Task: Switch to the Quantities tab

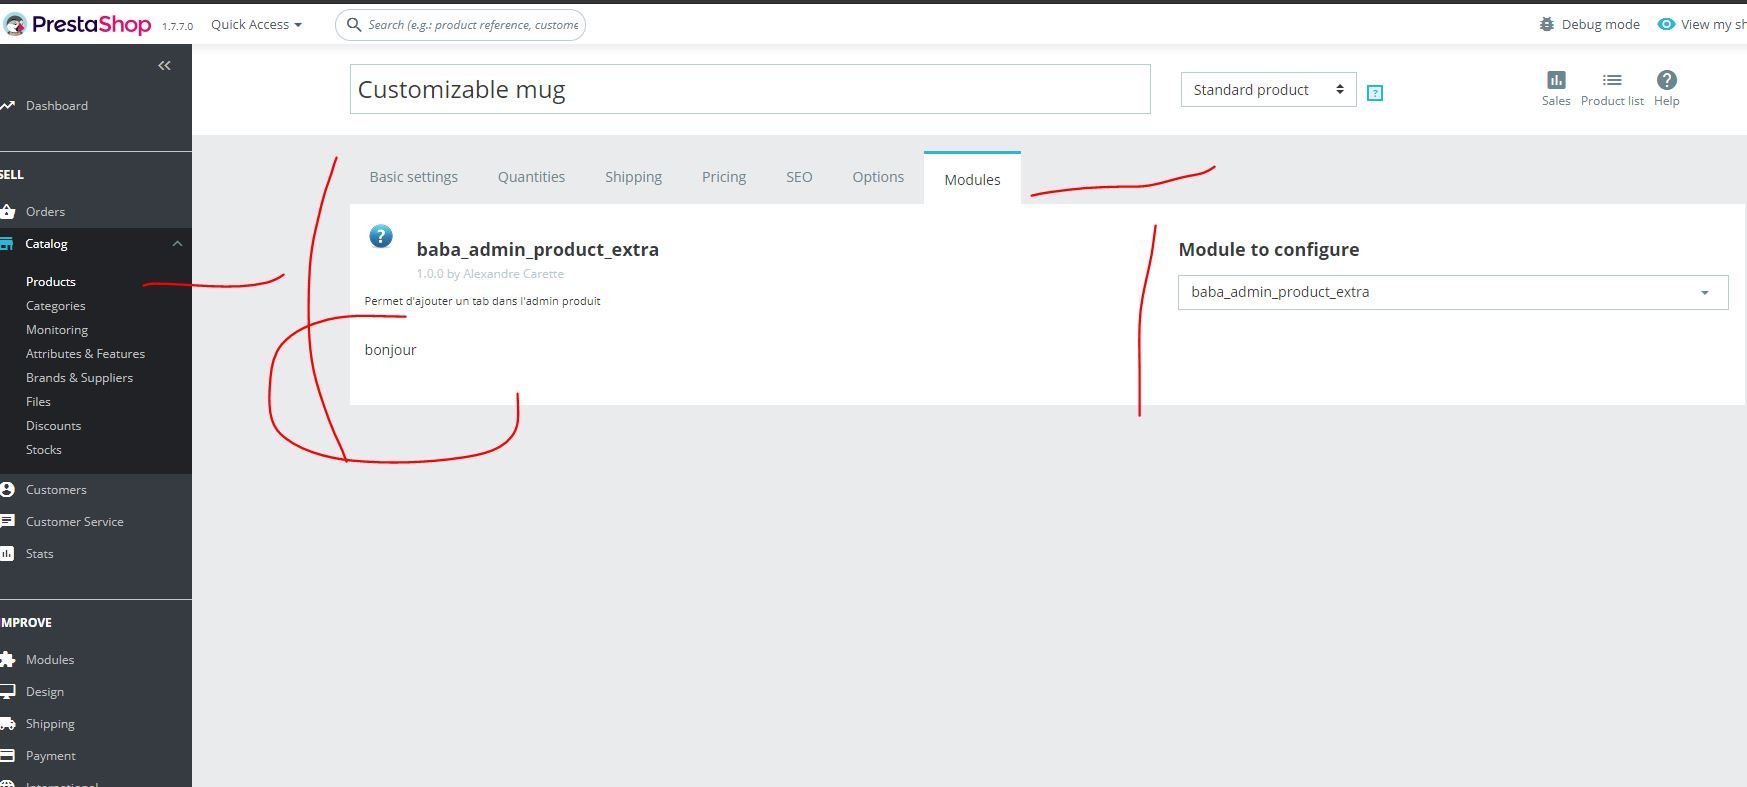Action: [531, 177]
